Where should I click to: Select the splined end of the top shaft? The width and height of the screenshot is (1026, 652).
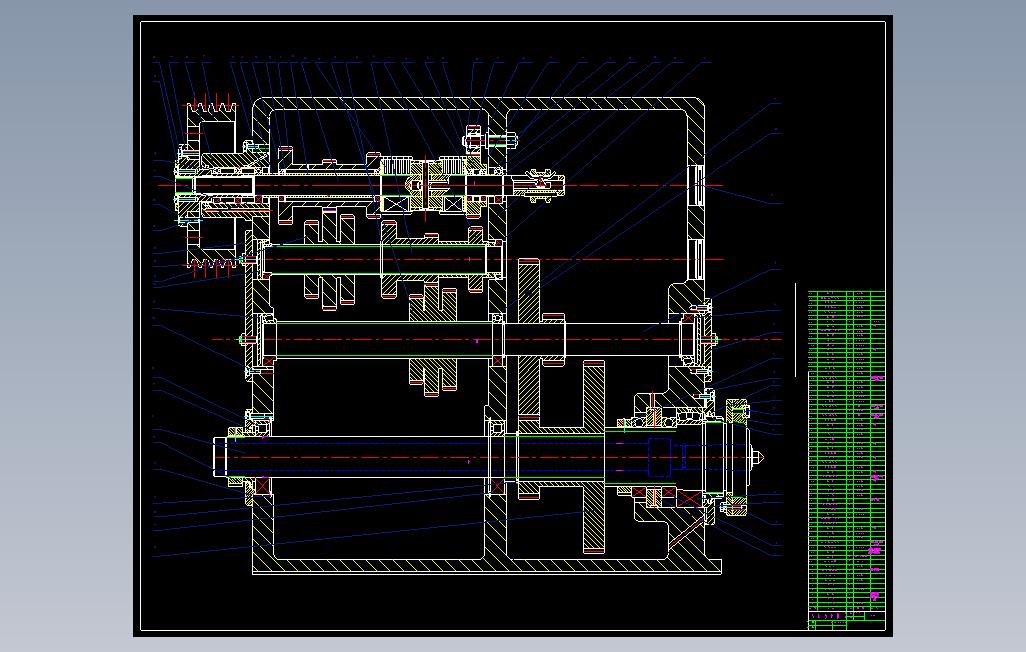(539, 185)
